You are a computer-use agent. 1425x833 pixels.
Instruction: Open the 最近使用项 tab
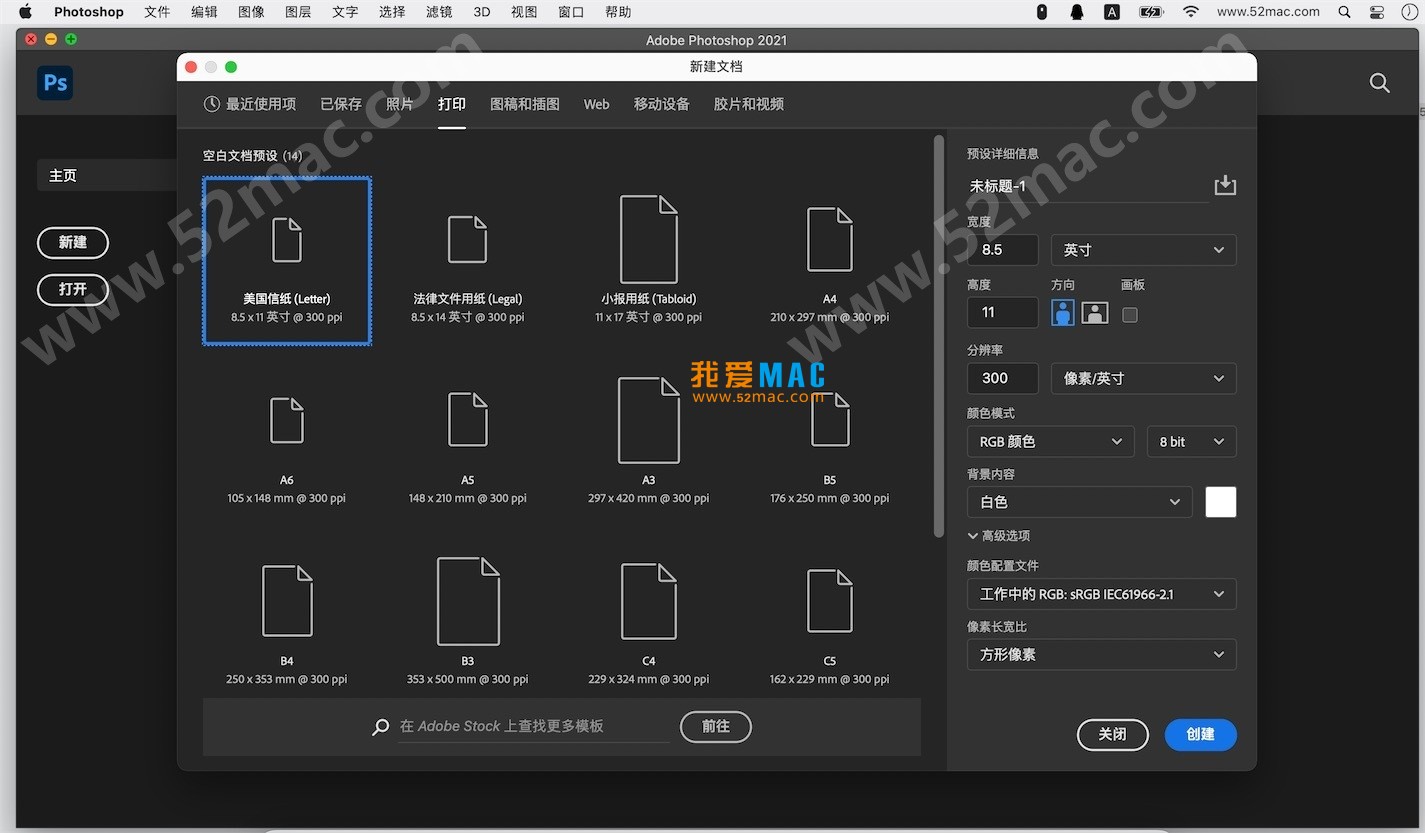(250, 104)
